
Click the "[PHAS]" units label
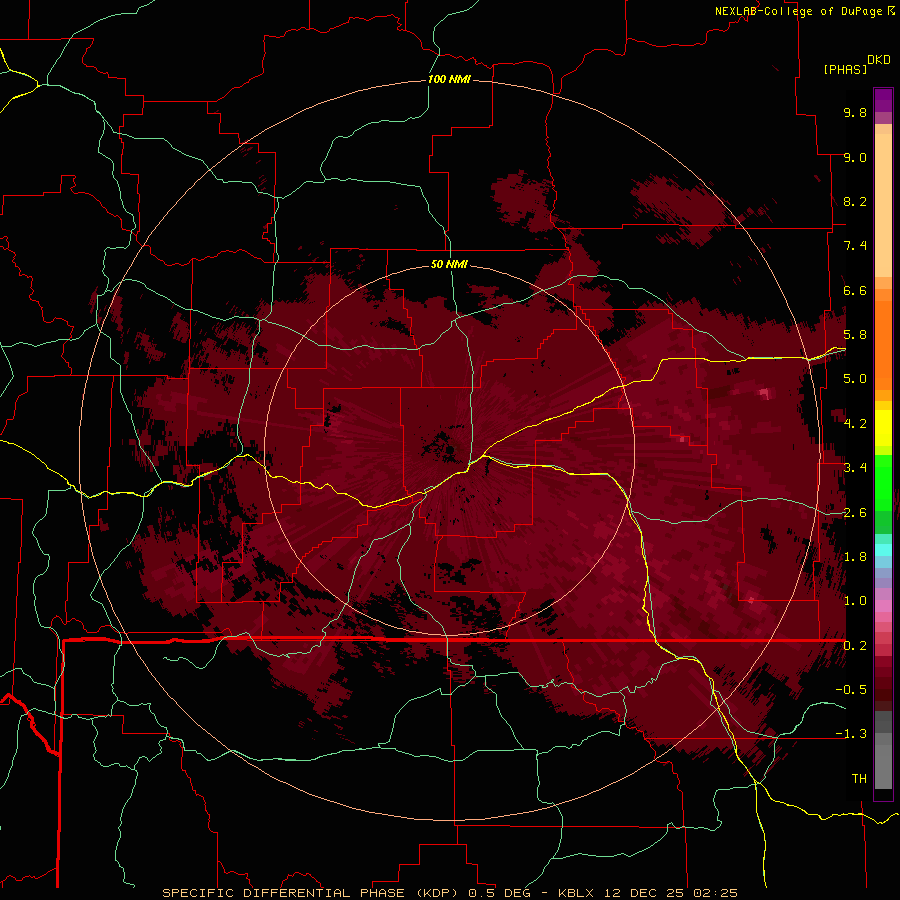tap(845, 69)
